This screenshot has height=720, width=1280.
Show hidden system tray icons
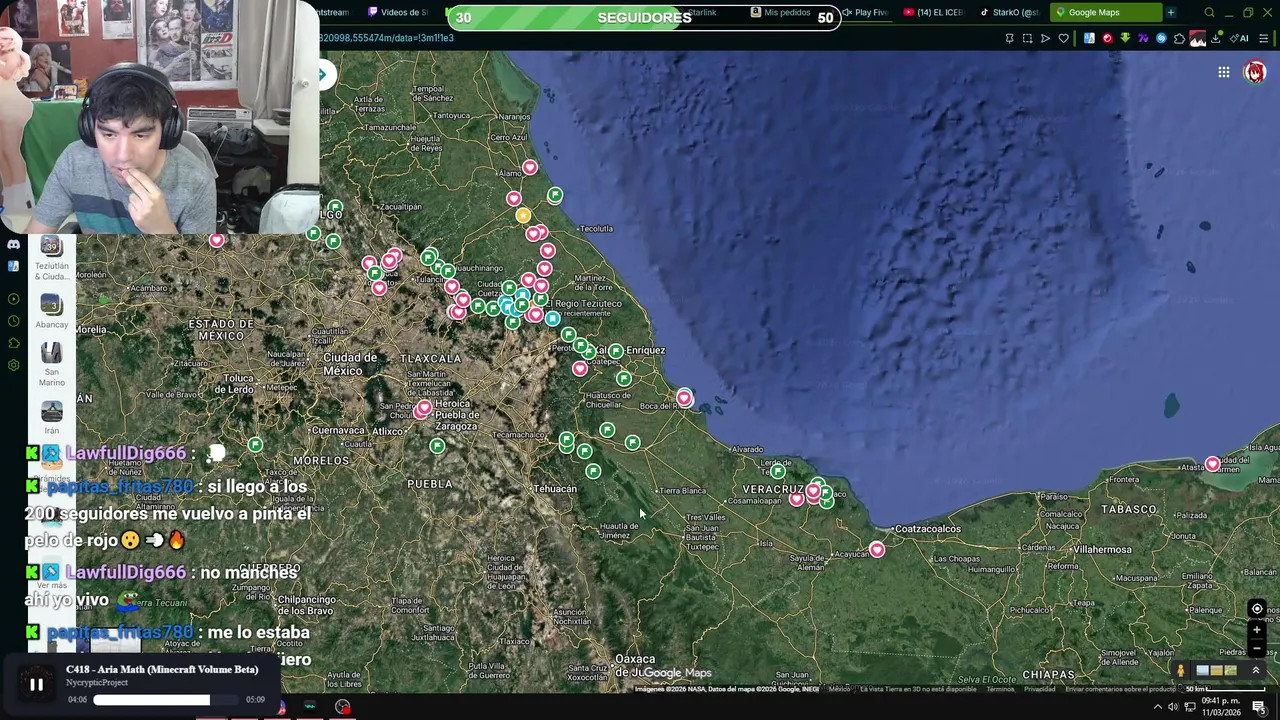click(x=1158, y=707)
